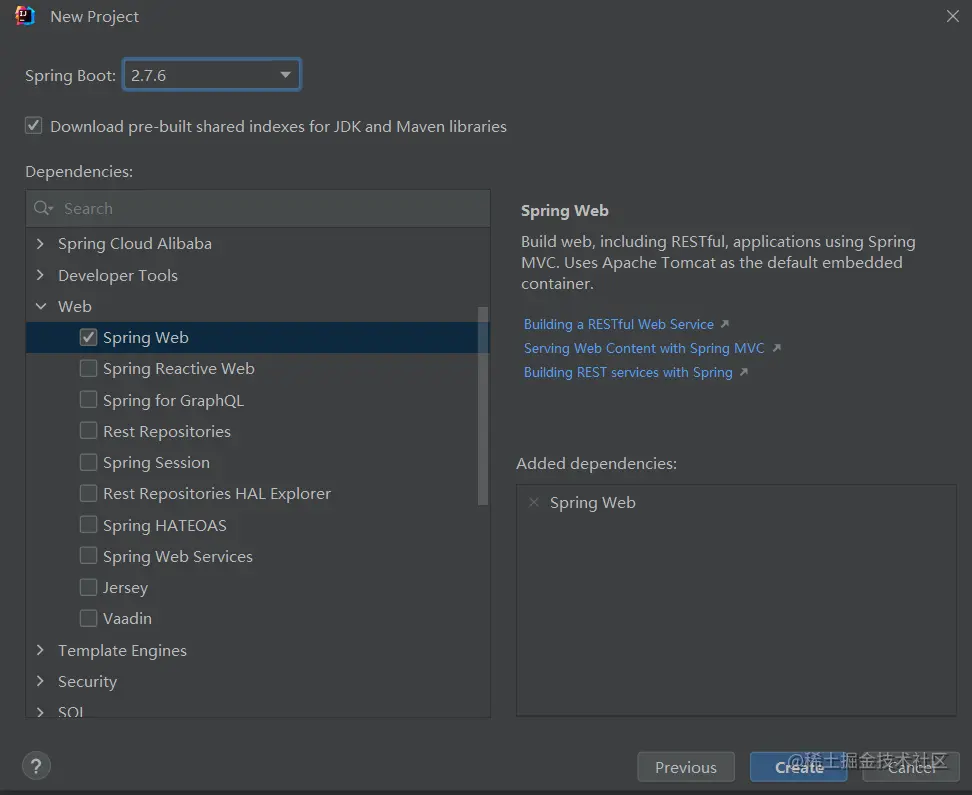The height and width of the screenshot is (795, 972).
Task: Close the New Project dialog
Action: coord(953,16)
